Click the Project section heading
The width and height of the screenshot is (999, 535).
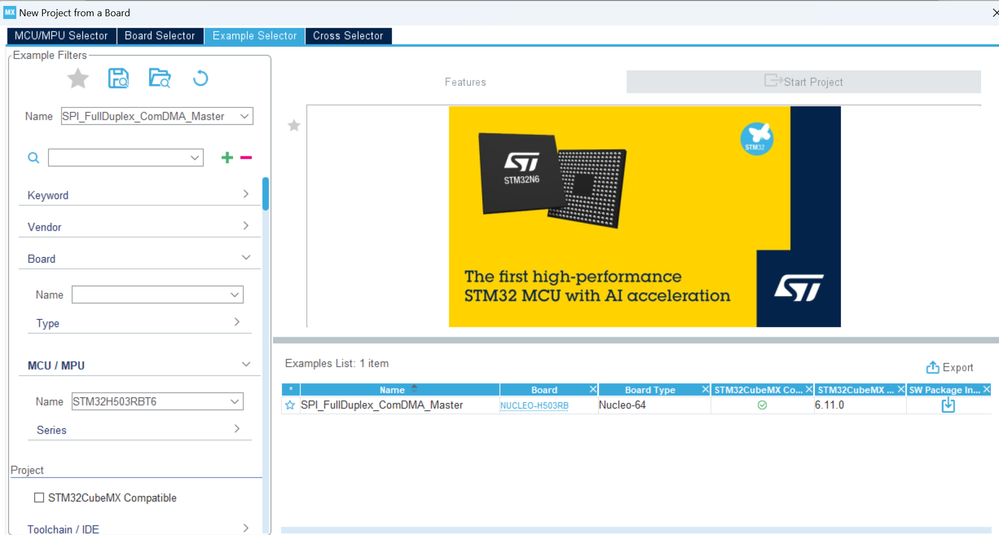[27, 470]
